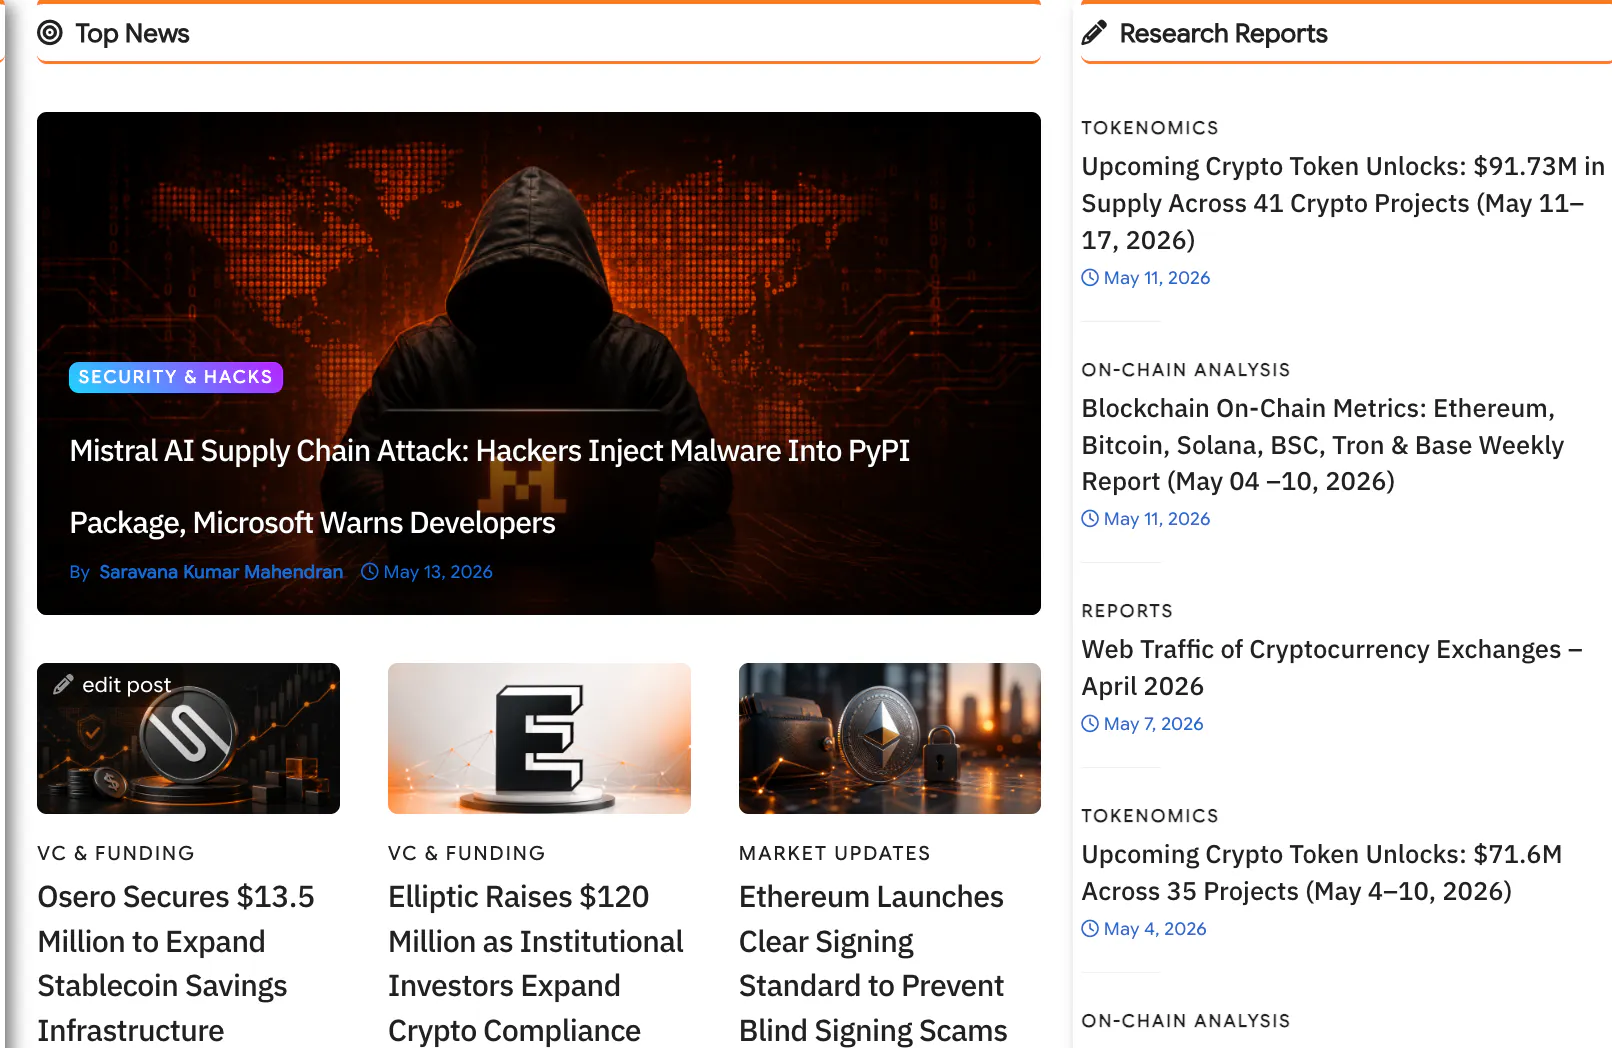Click the VC & Funding label above Elliptic
Screen dimensions: 1612x1048
(467, 853)
